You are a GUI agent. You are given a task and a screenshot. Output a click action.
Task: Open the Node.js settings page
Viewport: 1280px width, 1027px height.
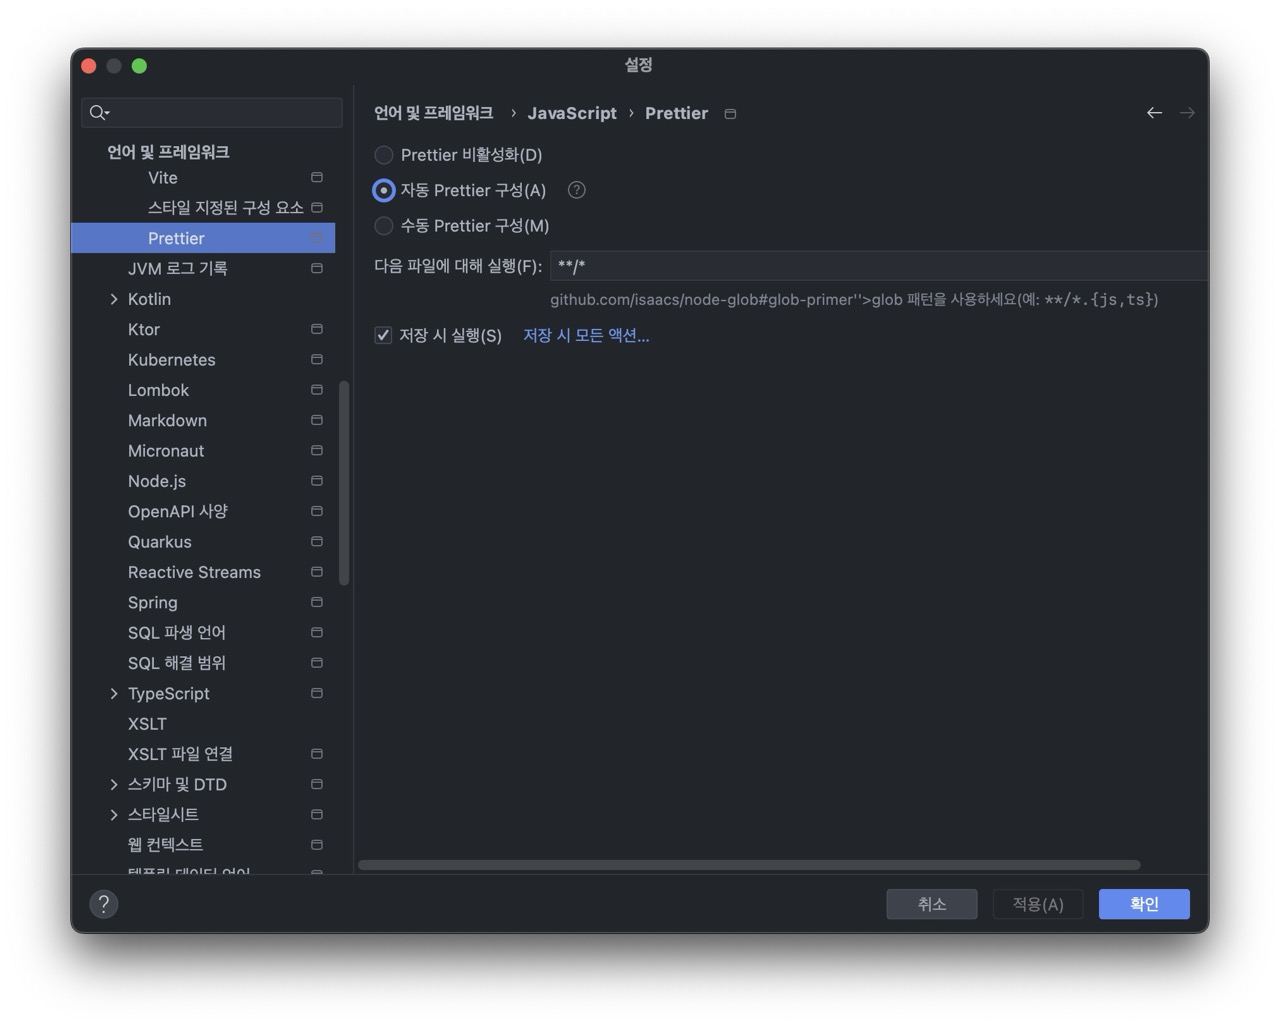point(157,481)
